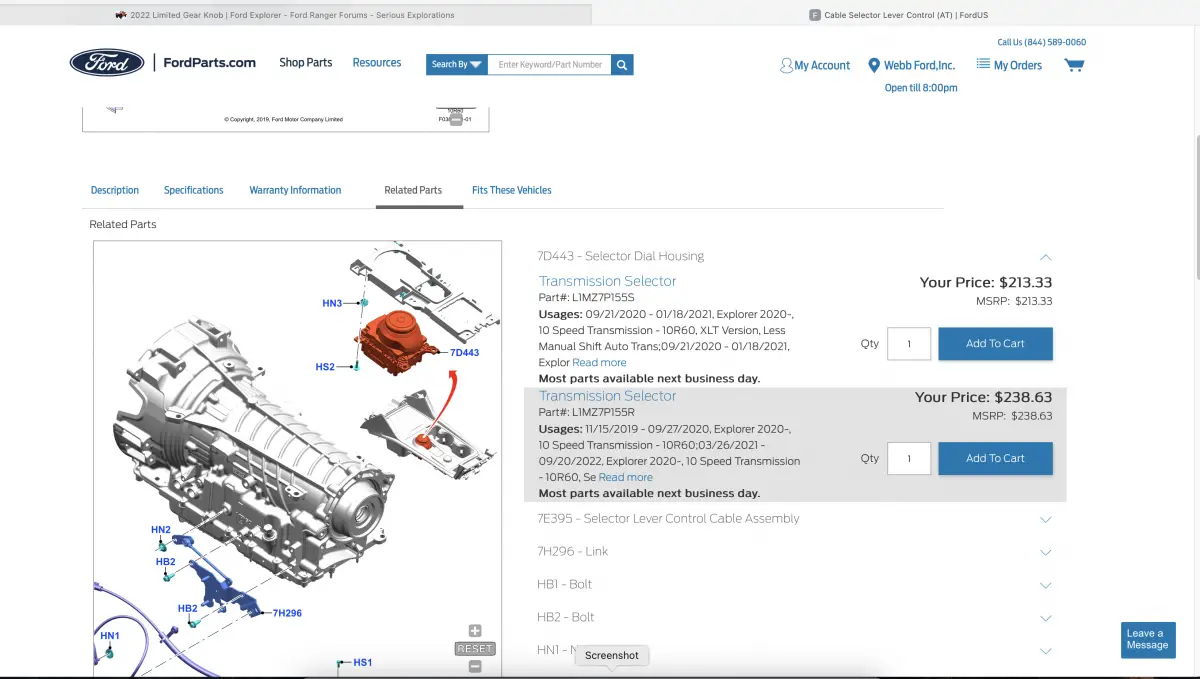Click the HB2 callout beside the 7H296 label

point(188,608)
